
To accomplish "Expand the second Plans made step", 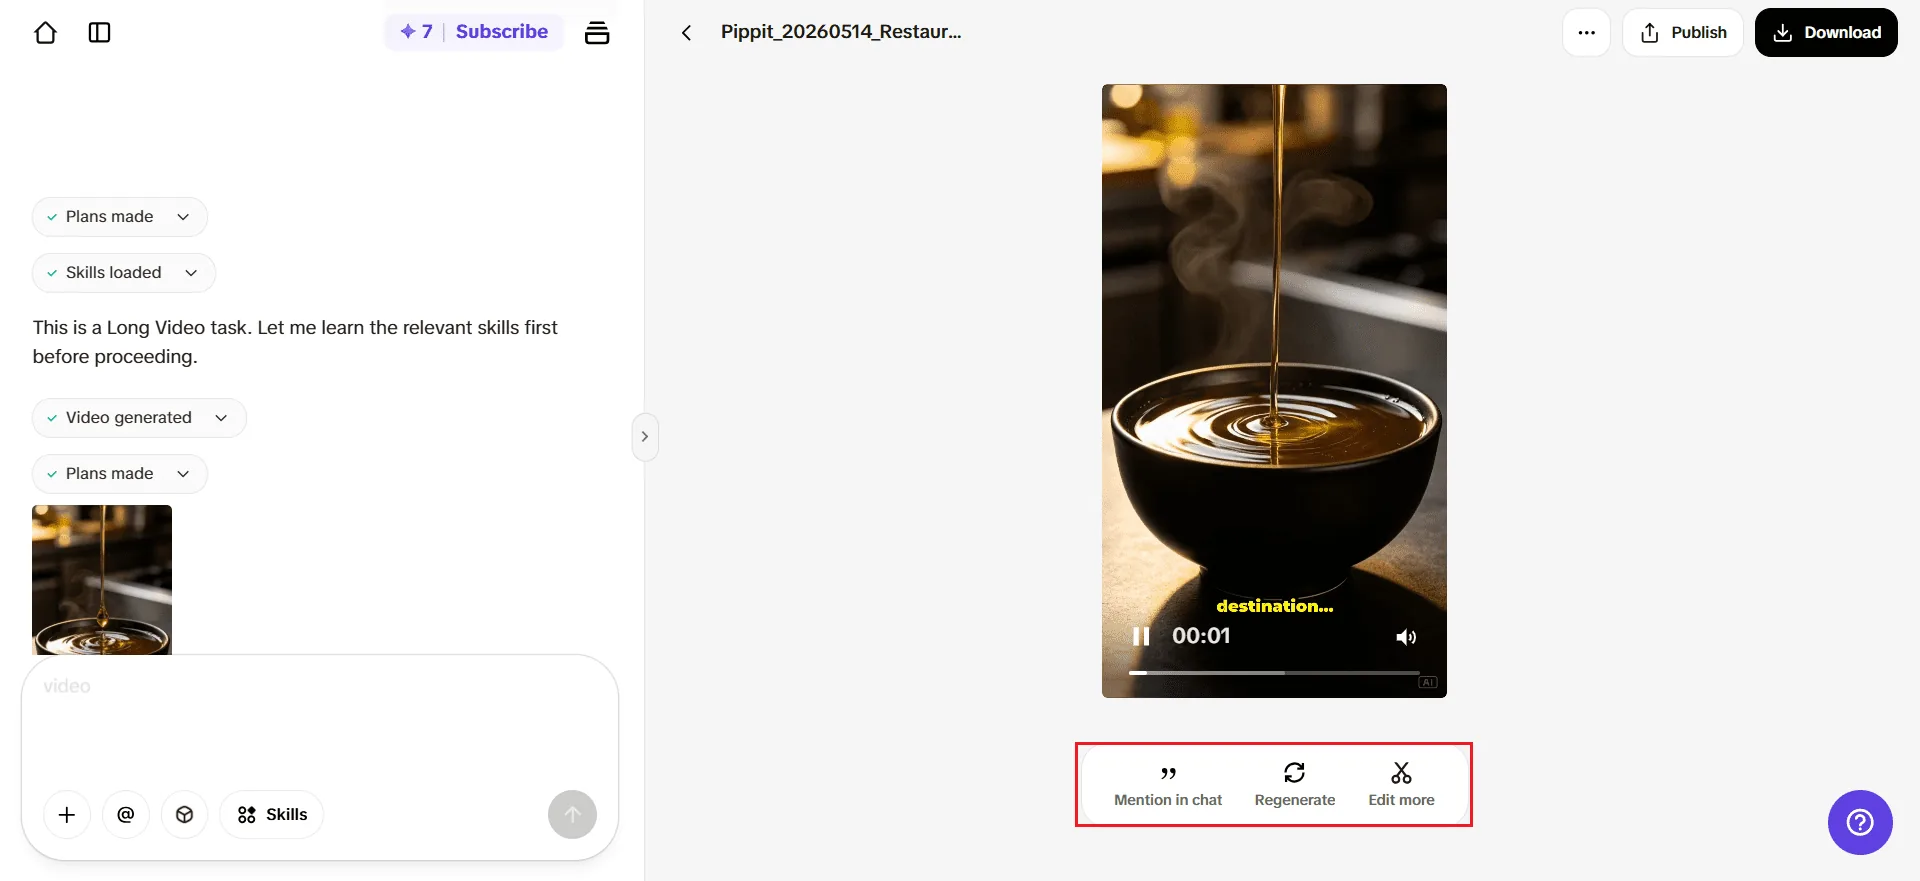I will point(119,474).
